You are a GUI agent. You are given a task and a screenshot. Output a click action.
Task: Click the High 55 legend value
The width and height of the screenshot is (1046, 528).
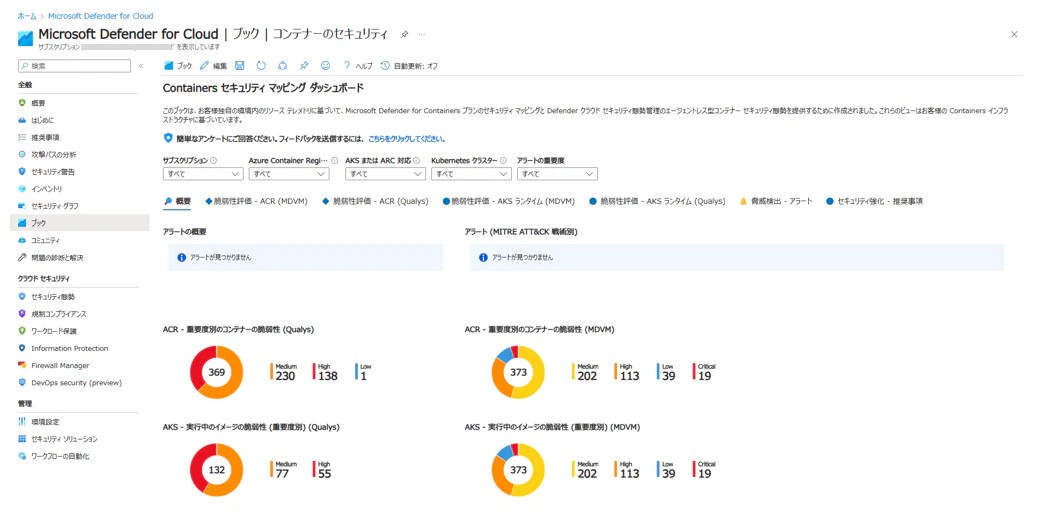323,470
